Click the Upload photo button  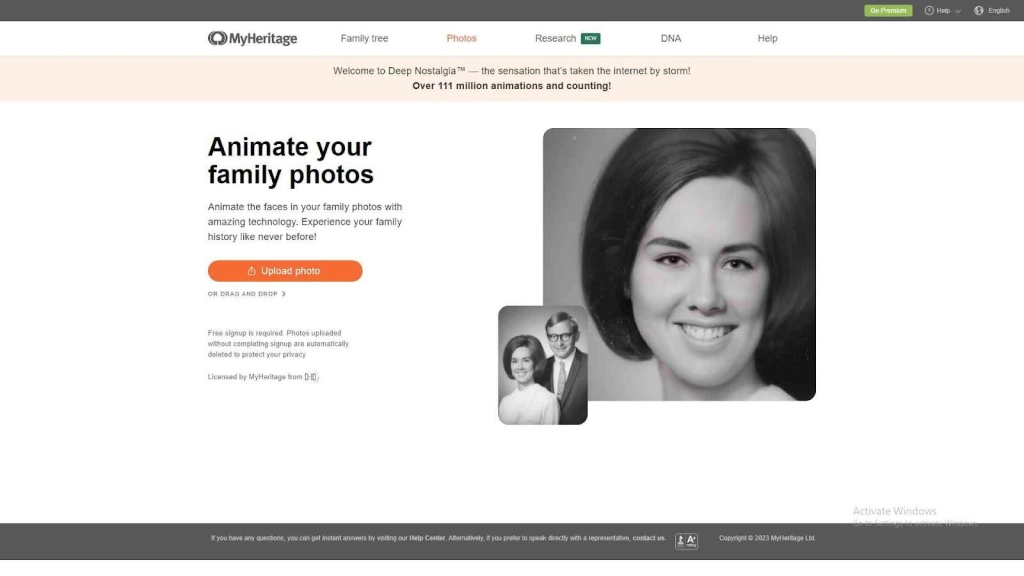pos(285,271)
